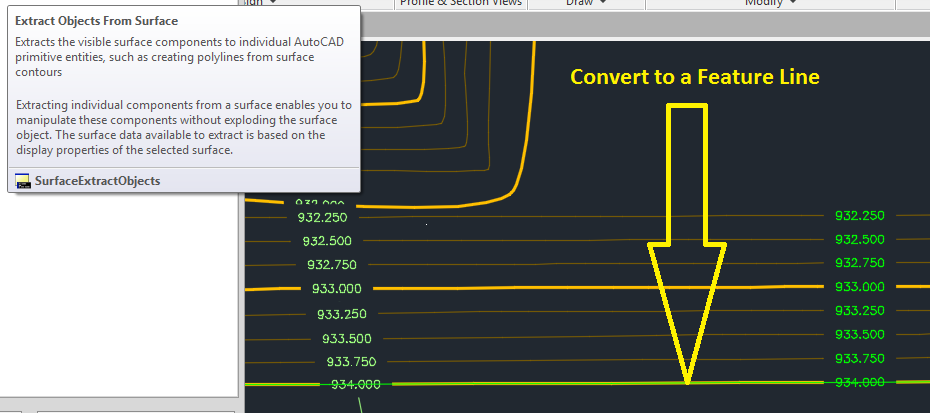Click the Extract Objects From Surface tooltip title
Screen dimensions: 930x413
point(96,21)
